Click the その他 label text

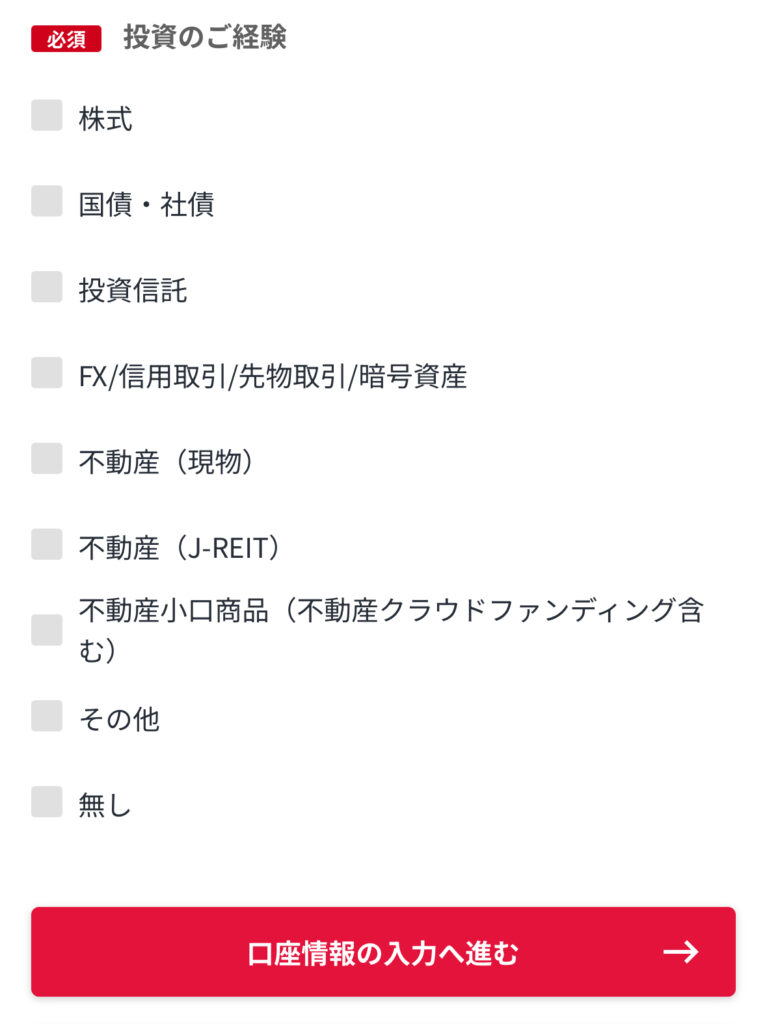click(x=119, y=719)
